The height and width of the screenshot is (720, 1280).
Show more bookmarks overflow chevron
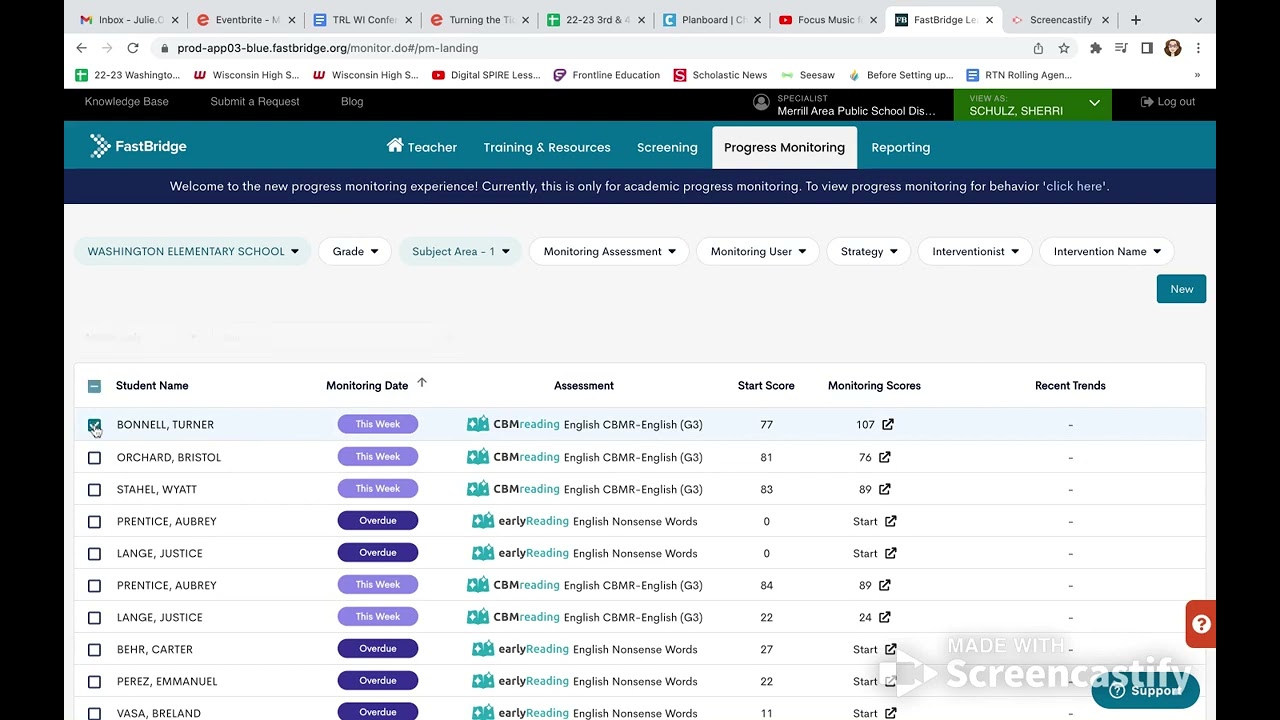click(1197, 75)
